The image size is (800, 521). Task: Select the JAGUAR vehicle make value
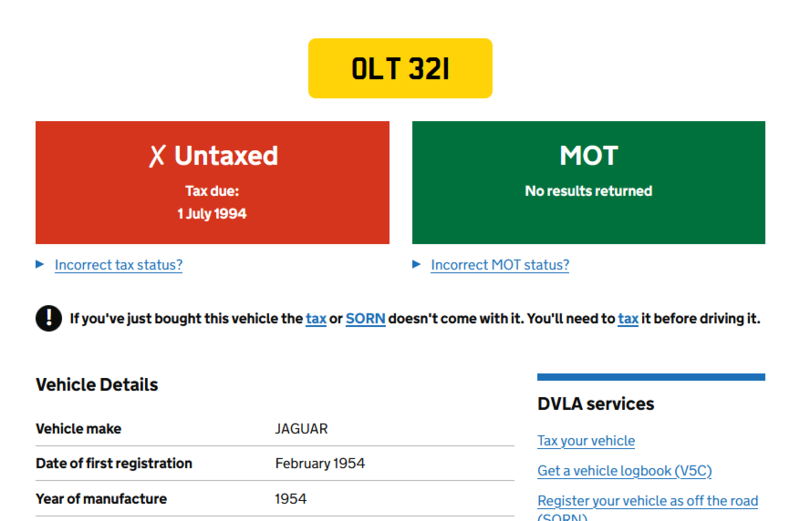(x=301, y=429)
